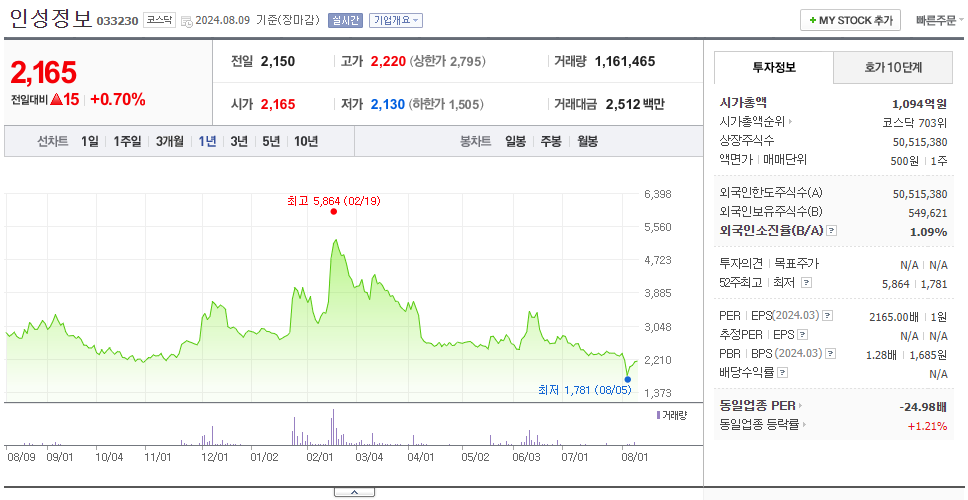Click the stock code 033230

click(117, 21)
